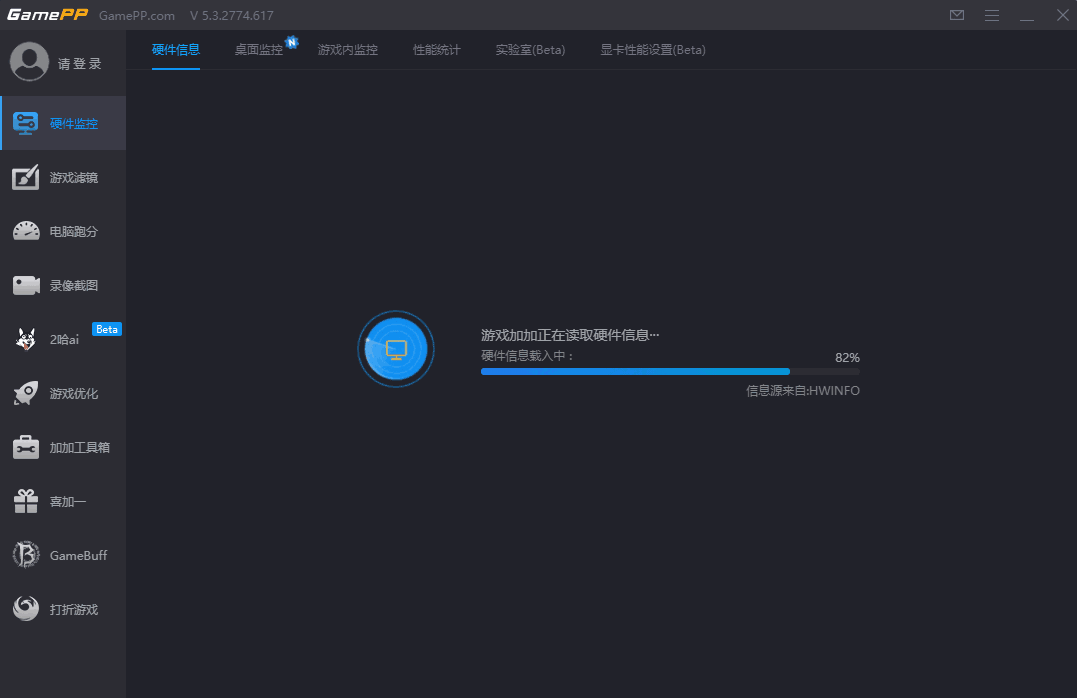Screen dimensions: 1077x698
Task: Open the 实验室(Beta) lab tab
Action: tap(530, 49)
